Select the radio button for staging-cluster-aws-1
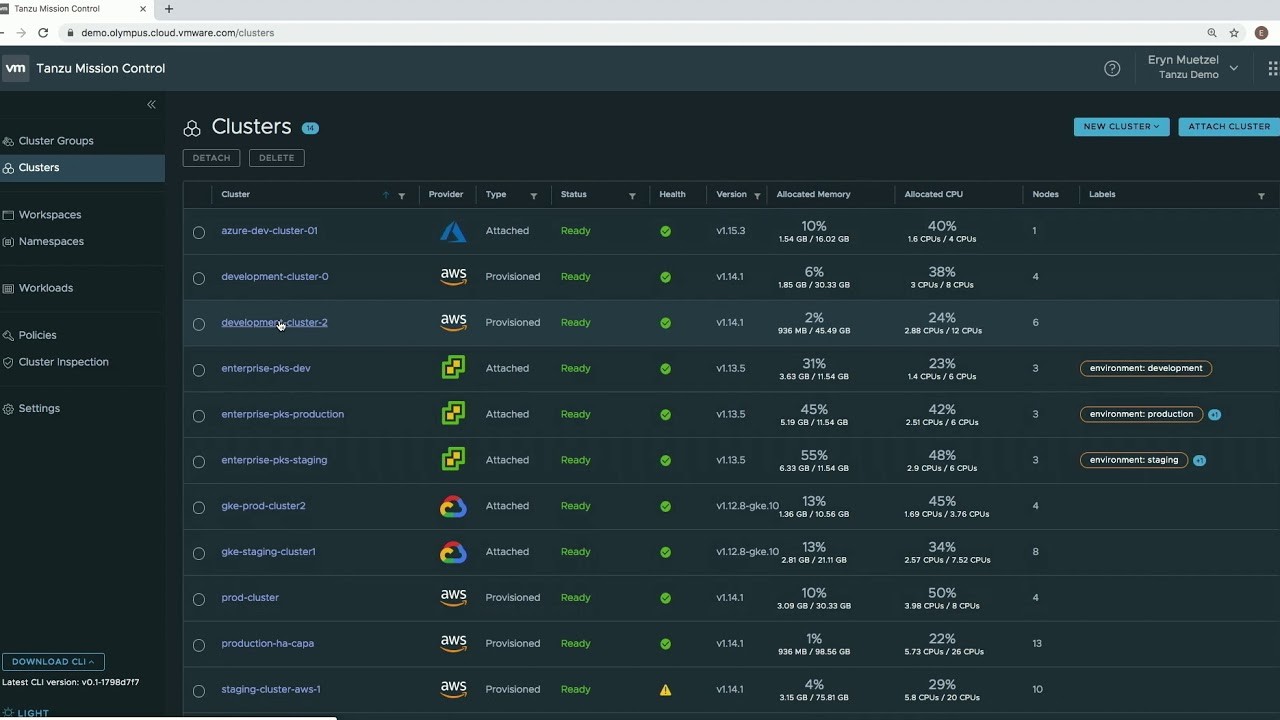 (x=199, y=691)
